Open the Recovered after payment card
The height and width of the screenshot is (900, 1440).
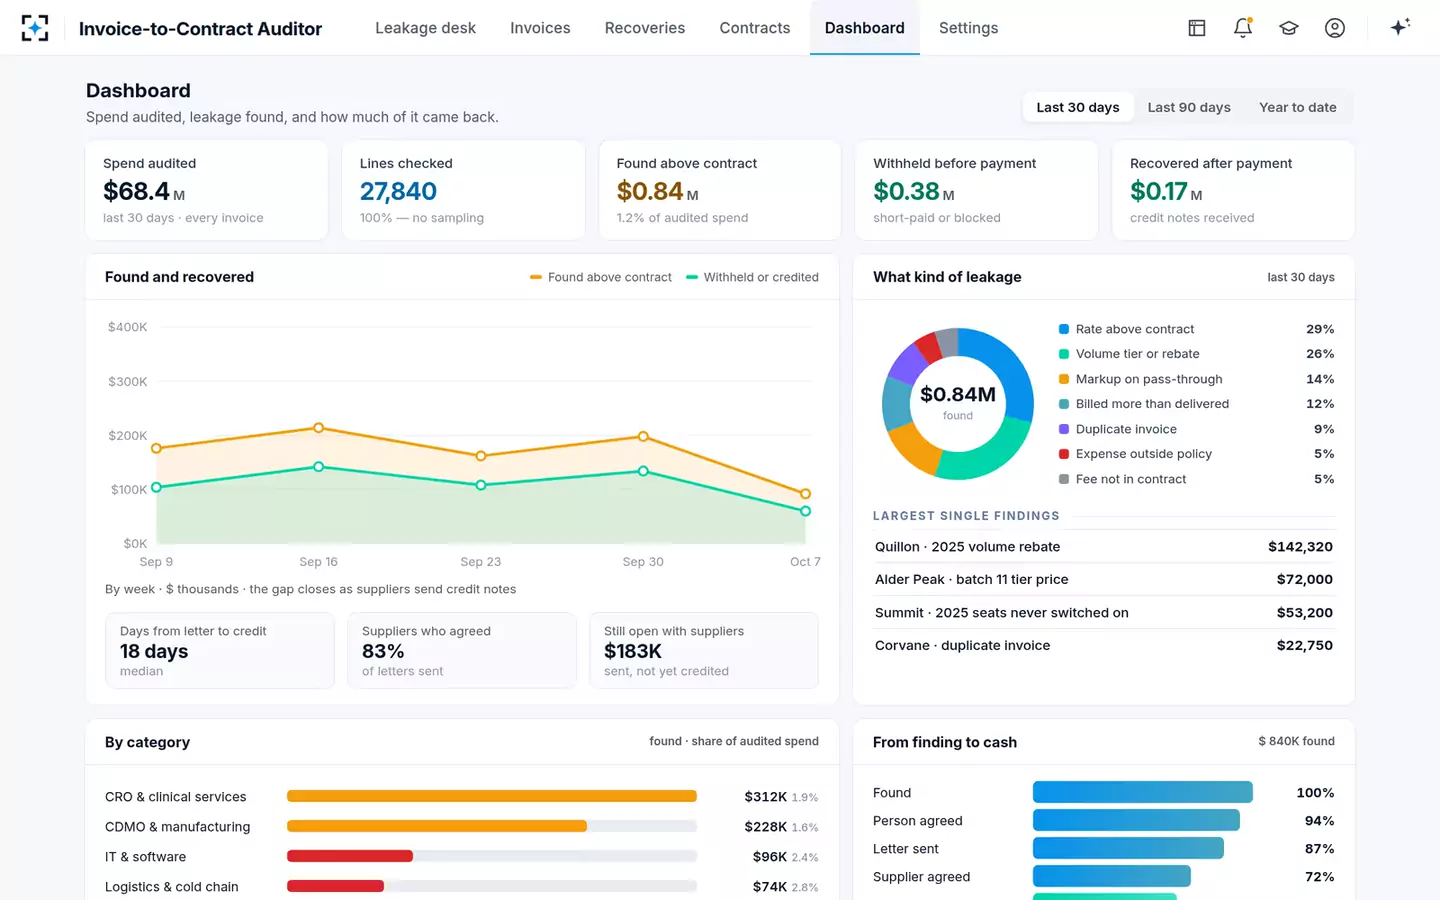(x=1233, y=190)
